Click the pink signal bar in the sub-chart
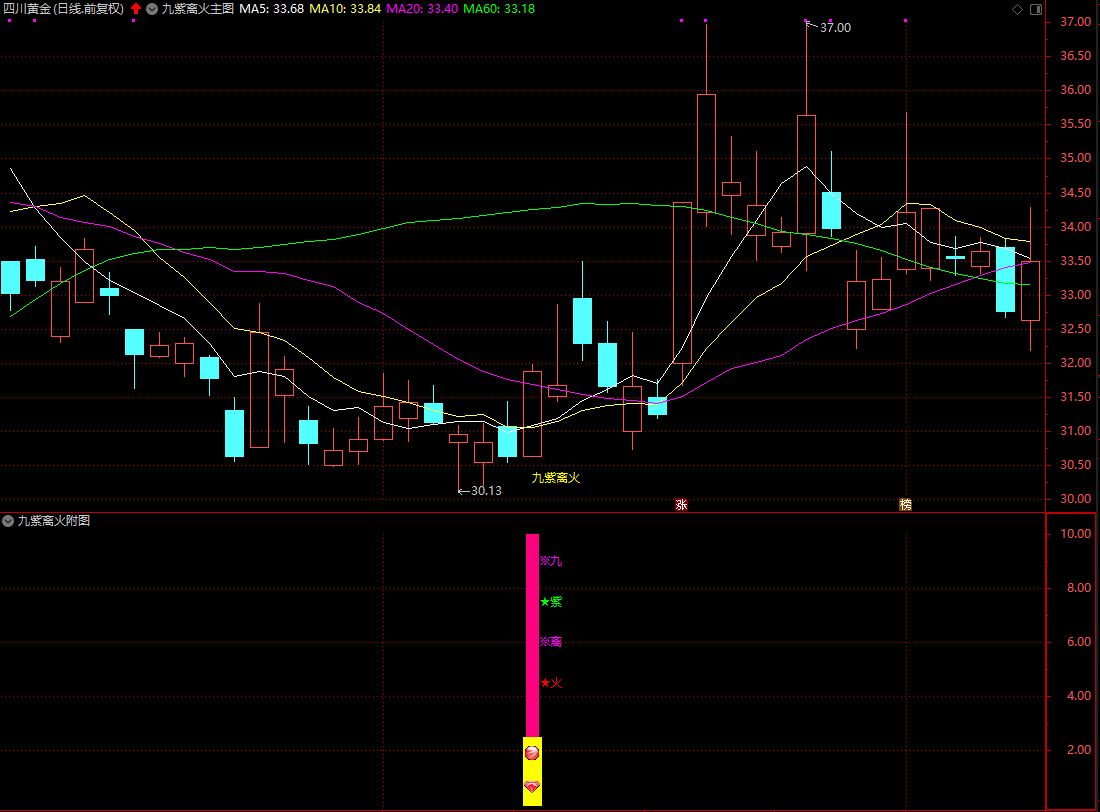The image size is (1100, 812). tap(532, 636)
